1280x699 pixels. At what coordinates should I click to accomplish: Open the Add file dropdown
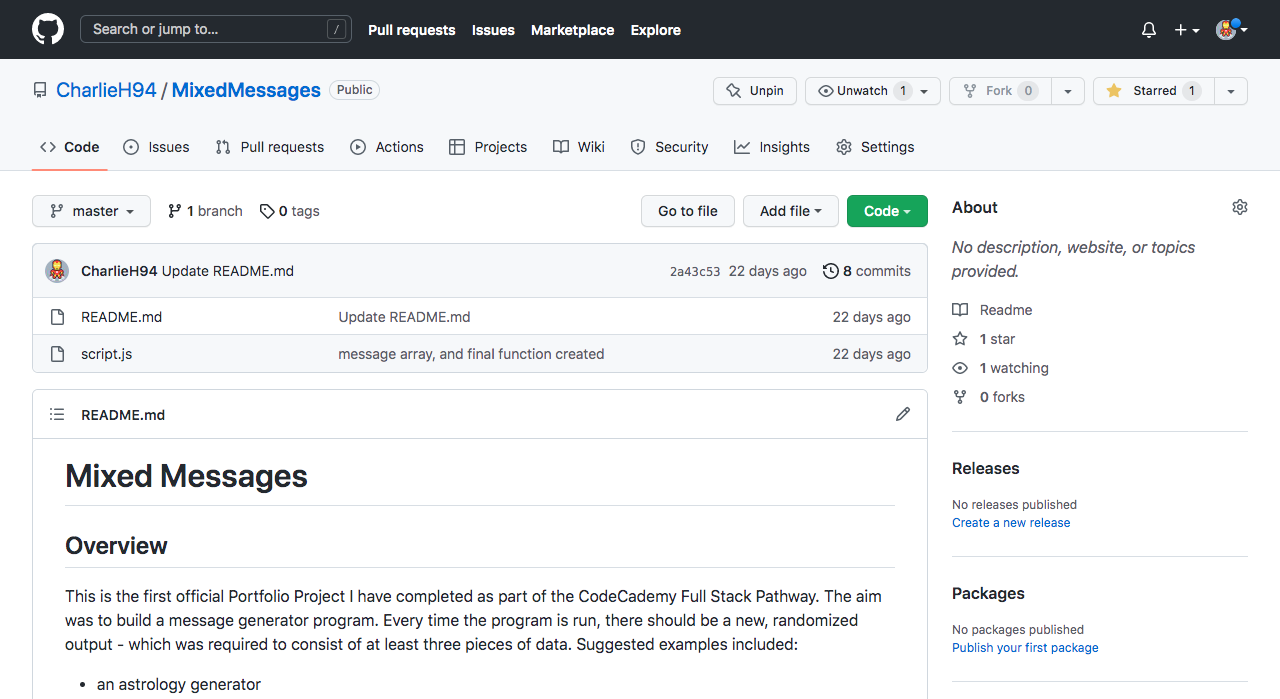click(790, 211)
